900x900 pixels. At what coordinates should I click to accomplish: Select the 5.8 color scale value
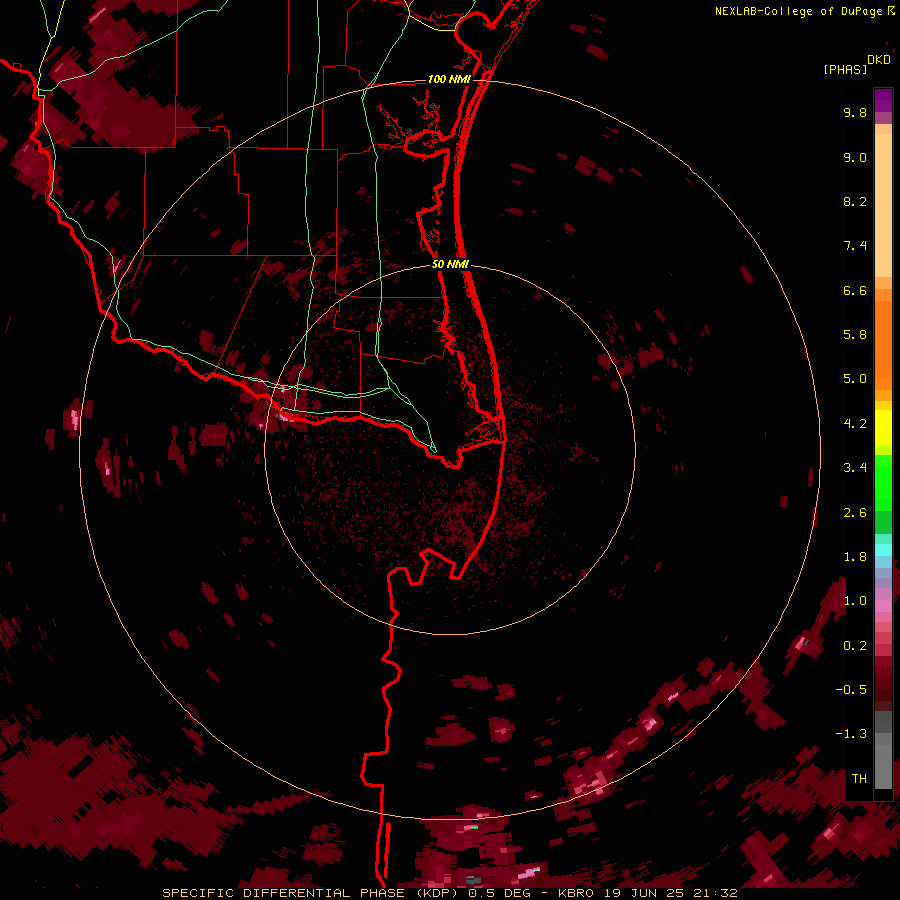tap(855, 335)
